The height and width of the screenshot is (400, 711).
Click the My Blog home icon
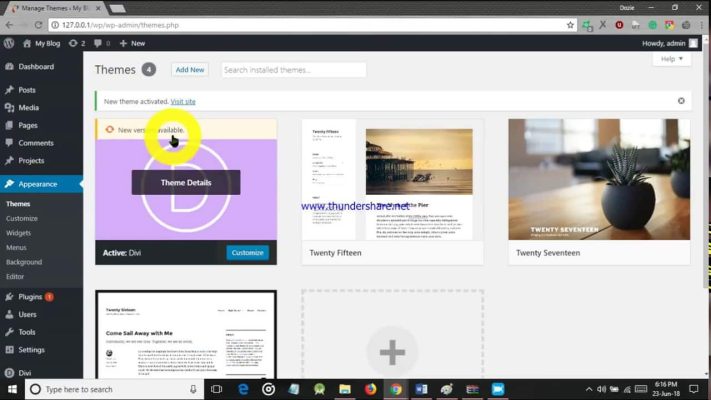pos(27,43)
